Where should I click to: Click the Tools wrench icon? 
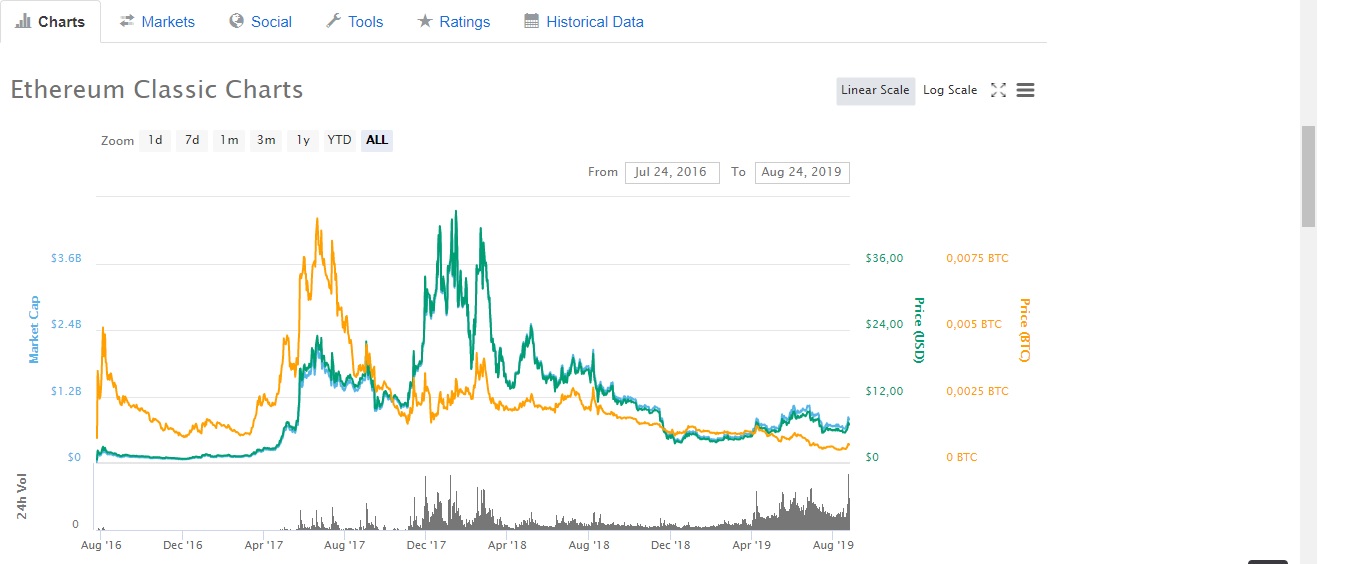tap(334, 21)
